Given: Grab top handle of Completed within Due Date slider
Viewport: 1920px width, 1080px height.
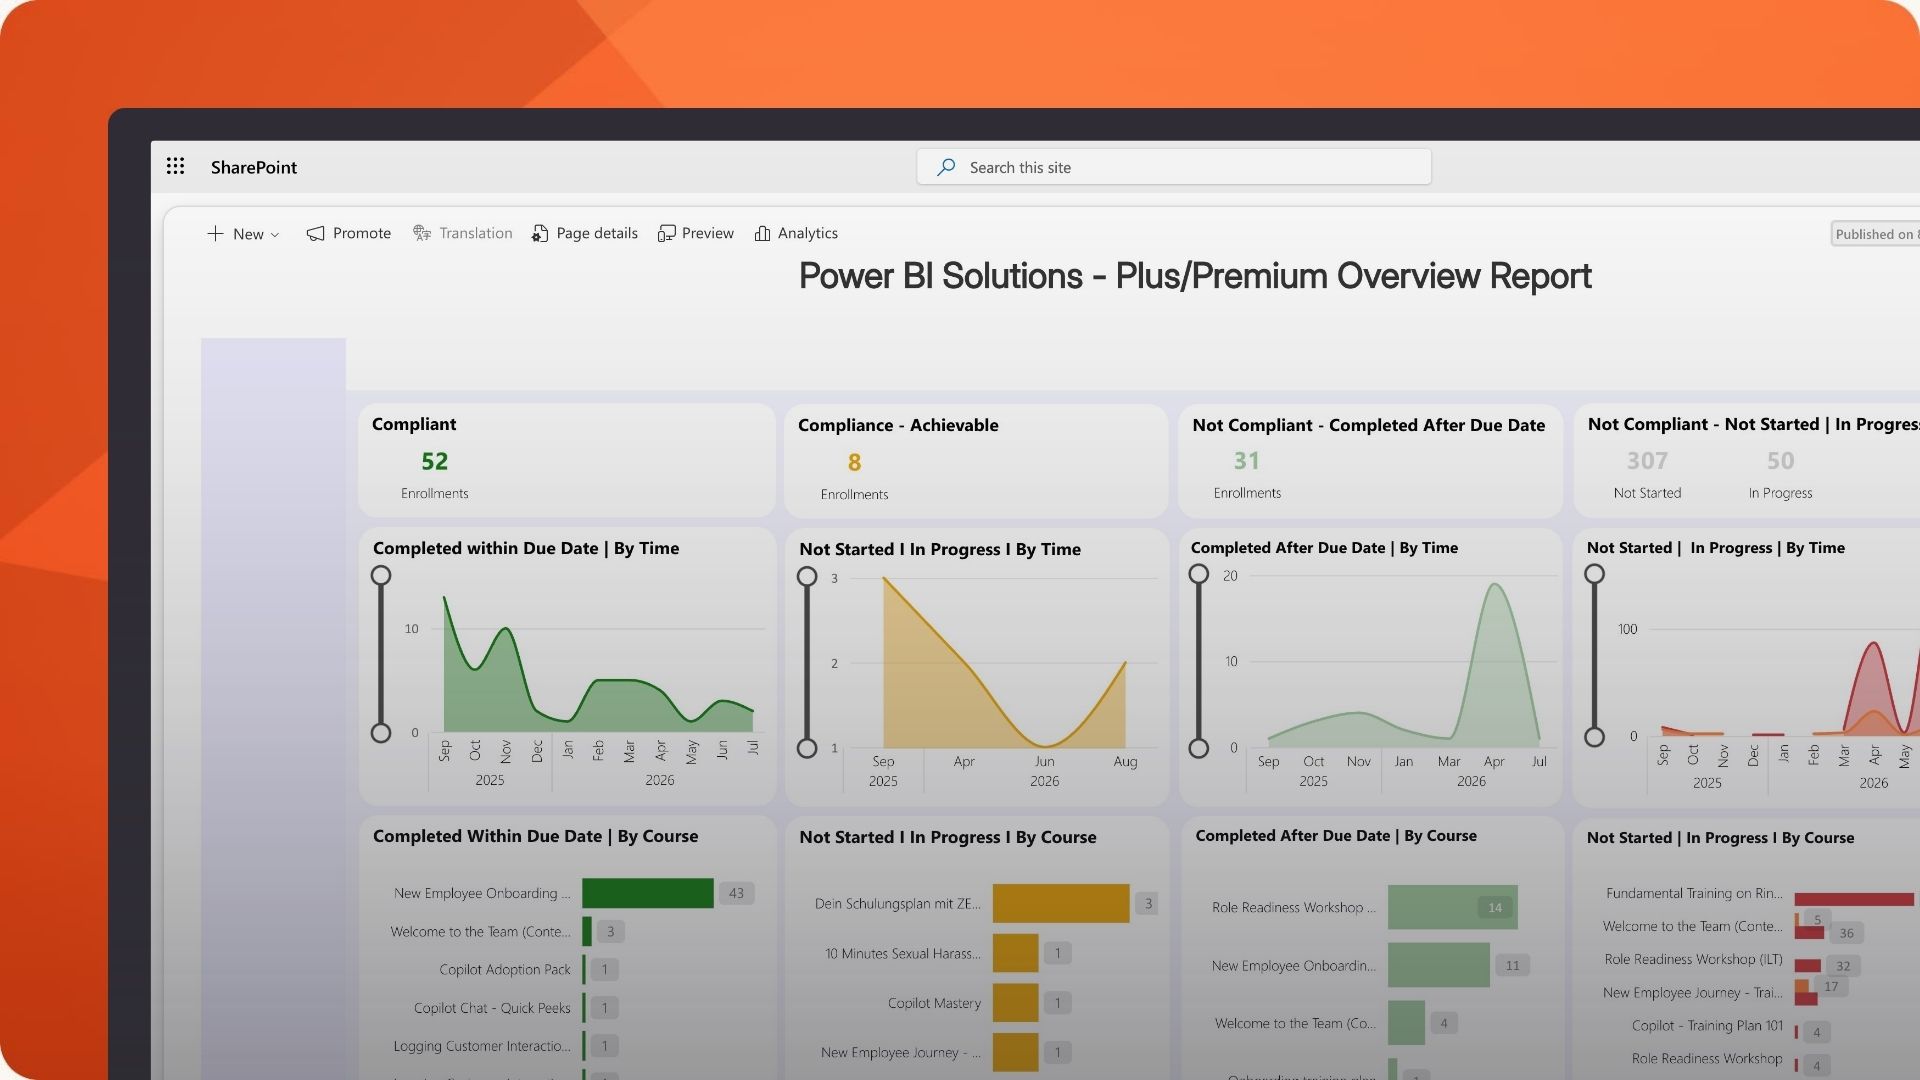Looking at the screenshot, I should [x=381, y=575].
